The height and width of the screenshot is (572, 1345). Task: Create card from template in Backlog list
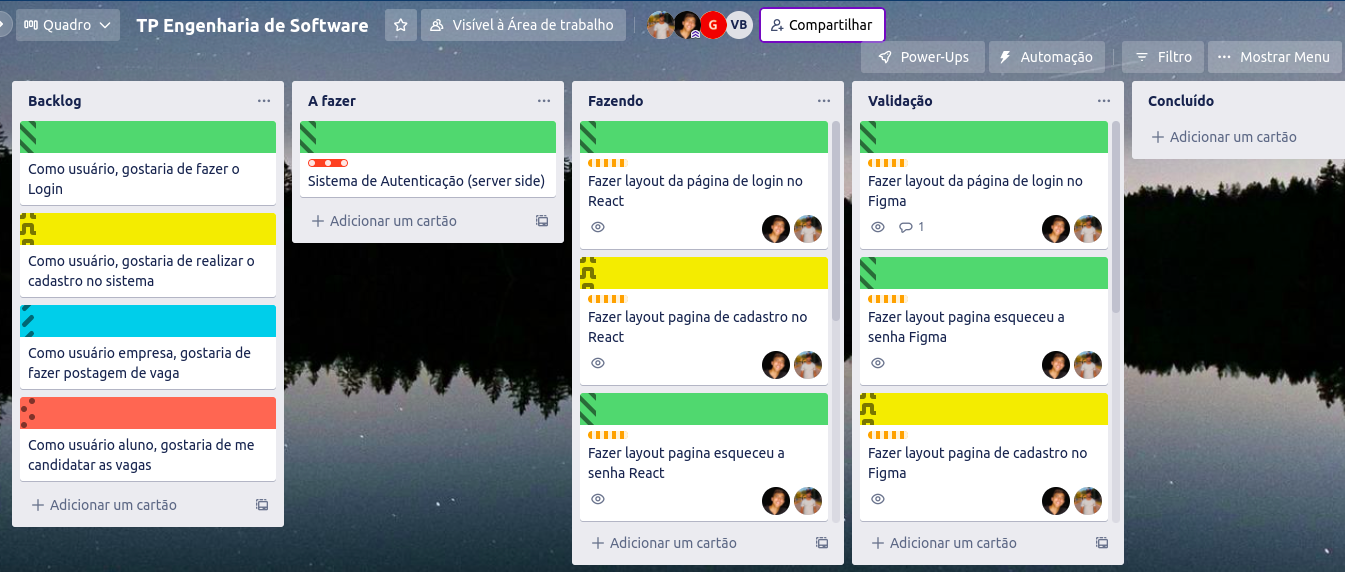pyautogui.click(x=262, y=505)
